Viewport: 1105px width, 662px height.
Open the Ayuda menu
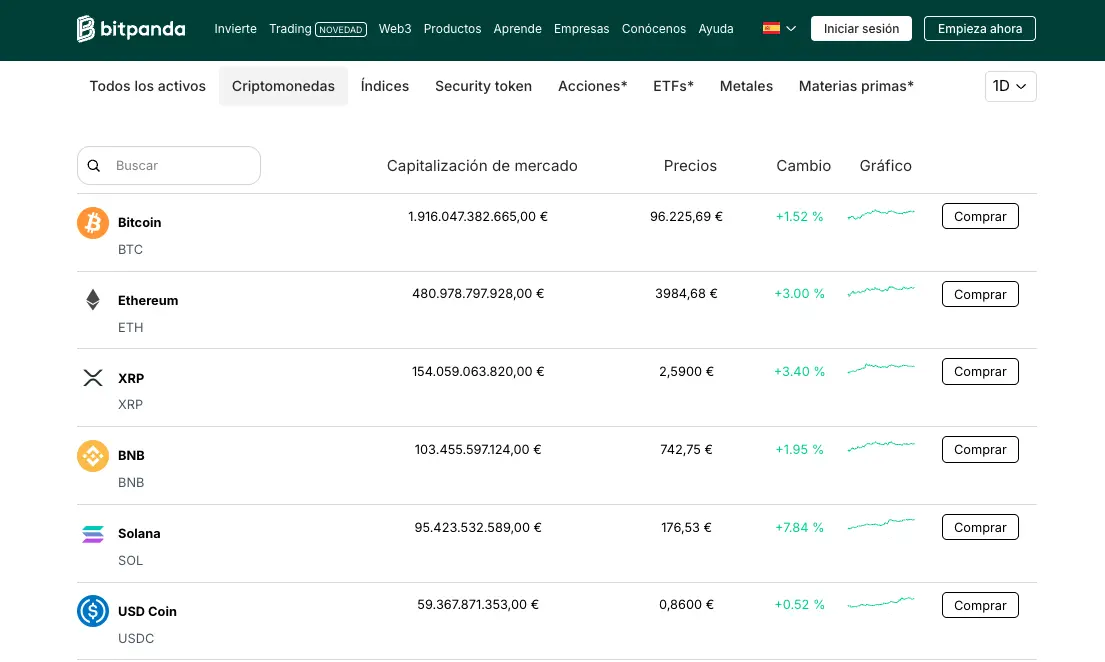716,29
